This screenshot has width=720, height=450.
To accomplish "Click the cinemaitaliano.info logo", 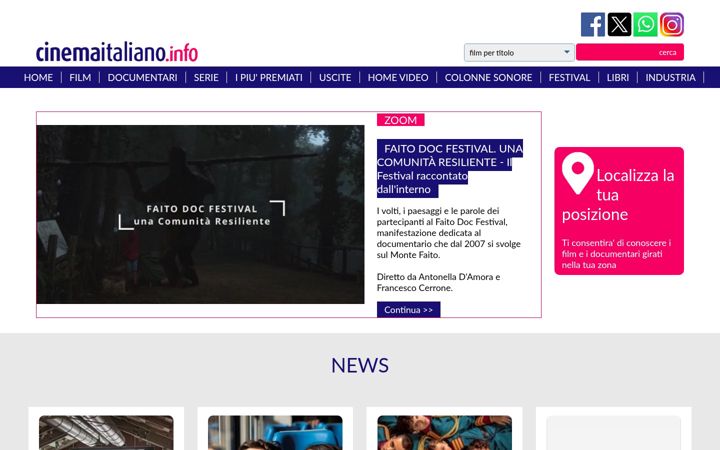I will (x=117, y=52).
